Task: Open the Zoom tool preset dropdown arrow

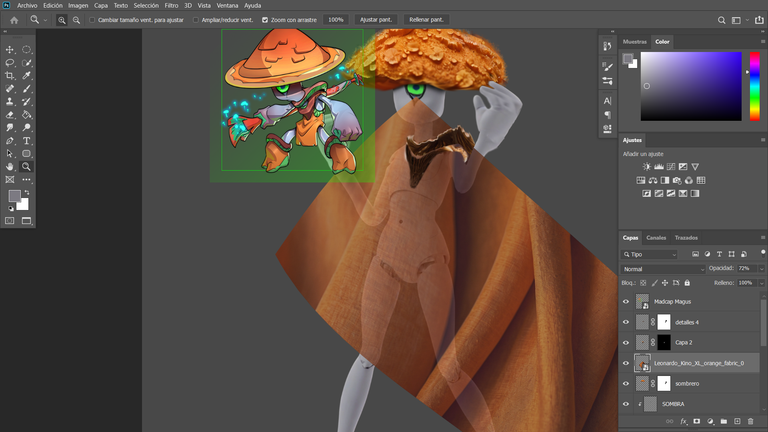Action: 45,20
